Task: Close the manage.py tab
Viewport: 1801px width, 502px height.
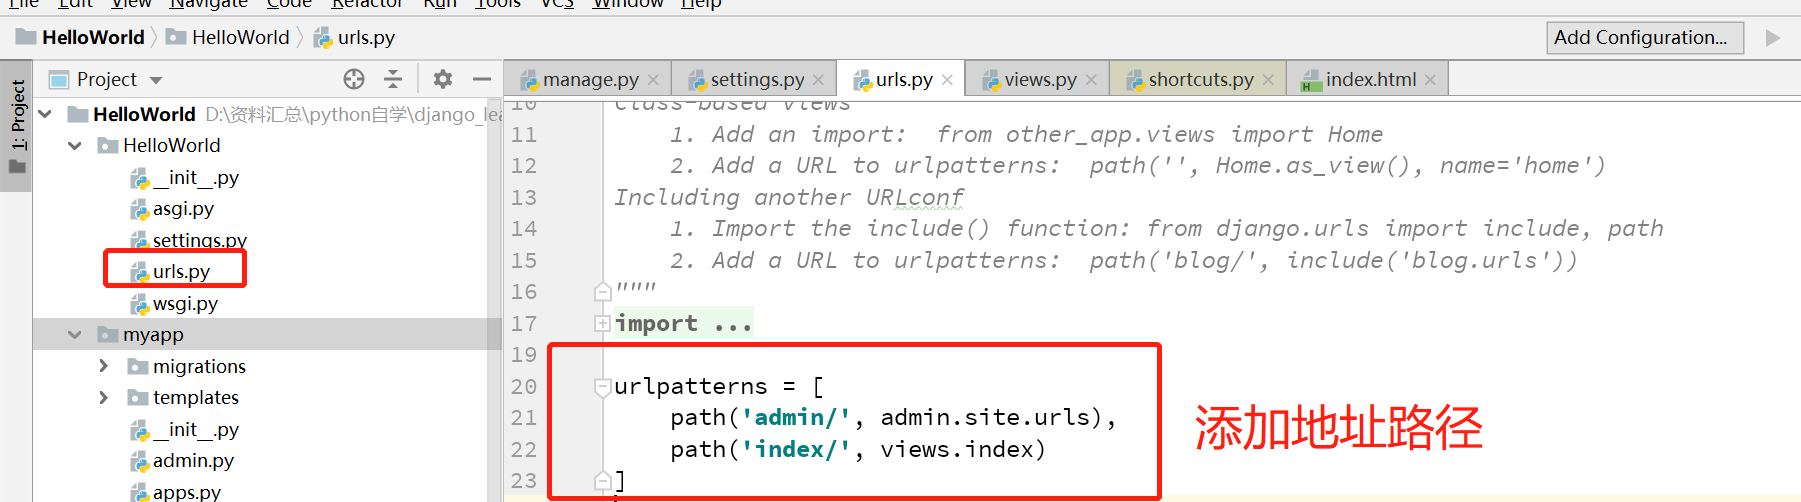Action: (653, 80)
